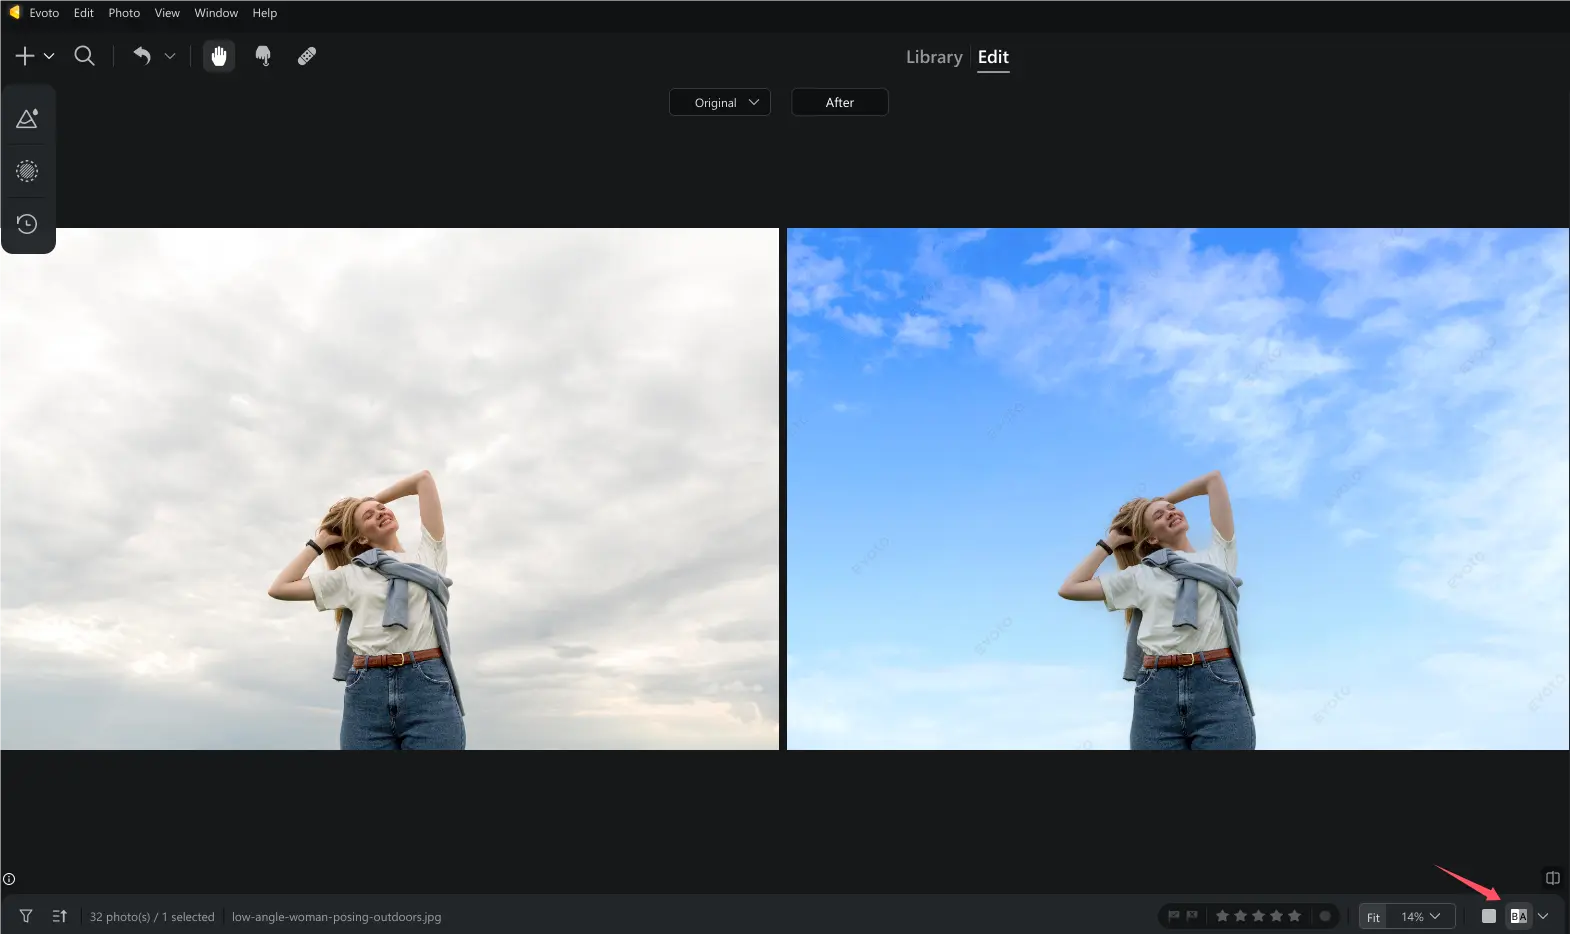
Task: Open the funnel filter icon
Action: pos(26,916)
